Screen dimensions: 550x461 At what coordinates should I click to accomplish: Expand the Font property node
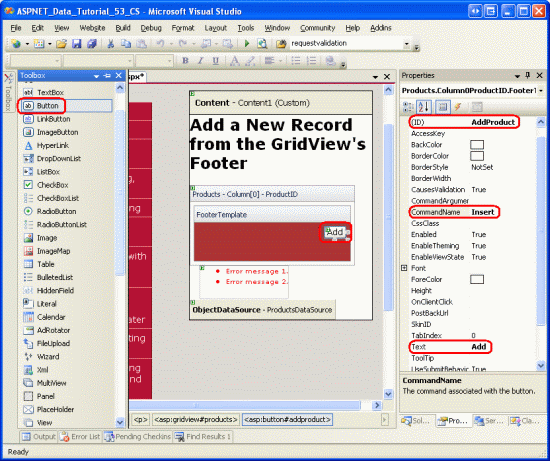pos(404,268)
